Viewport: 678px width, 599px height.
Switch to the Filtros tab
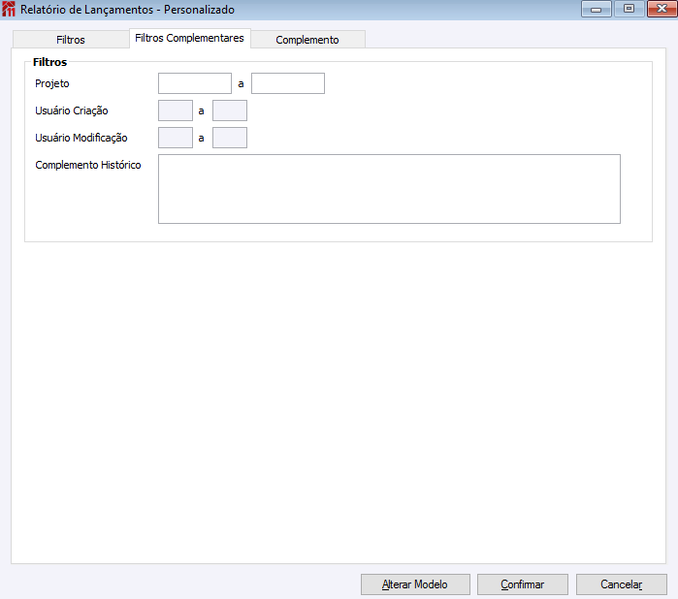click(71, 39)
